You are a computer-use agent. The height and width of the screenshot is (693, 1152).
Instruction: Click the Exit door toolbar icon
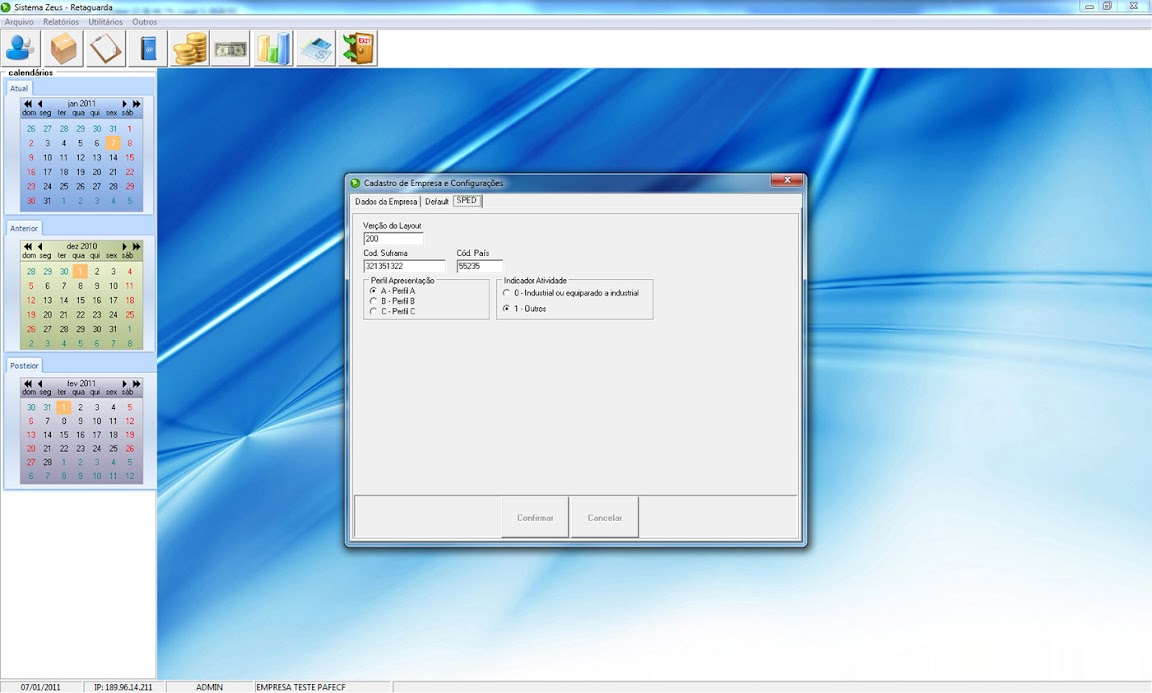coord(358,49)
